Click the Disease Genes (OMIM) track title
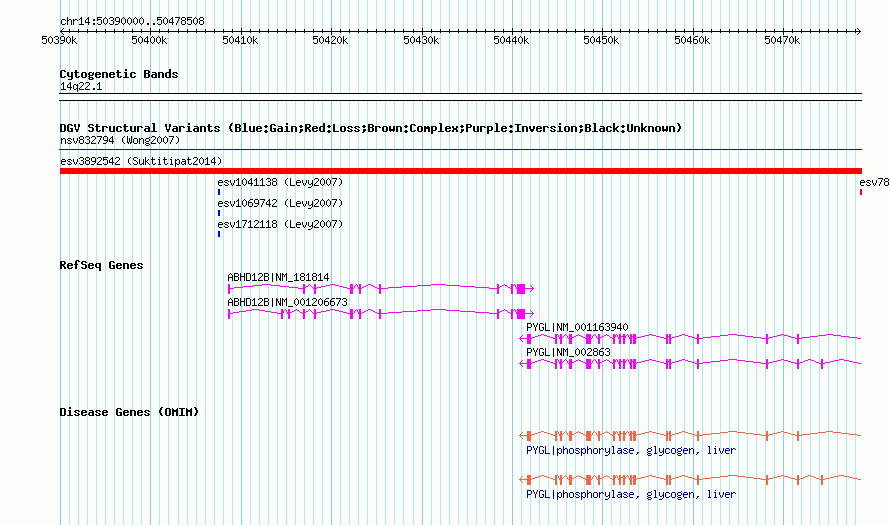 [129, 412]
